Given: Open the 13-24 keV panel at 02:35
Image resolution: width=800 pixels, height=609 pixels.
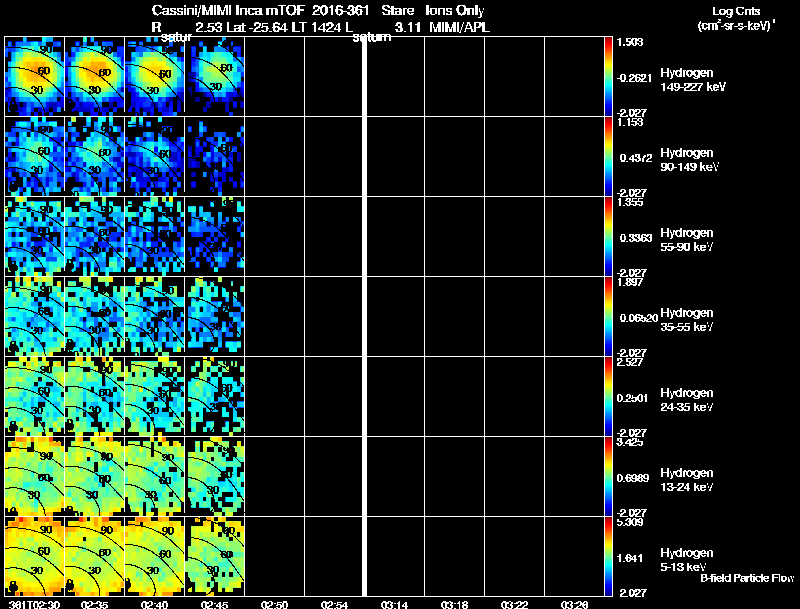Looking at the screenshot, I should click(x=94, y=476).
